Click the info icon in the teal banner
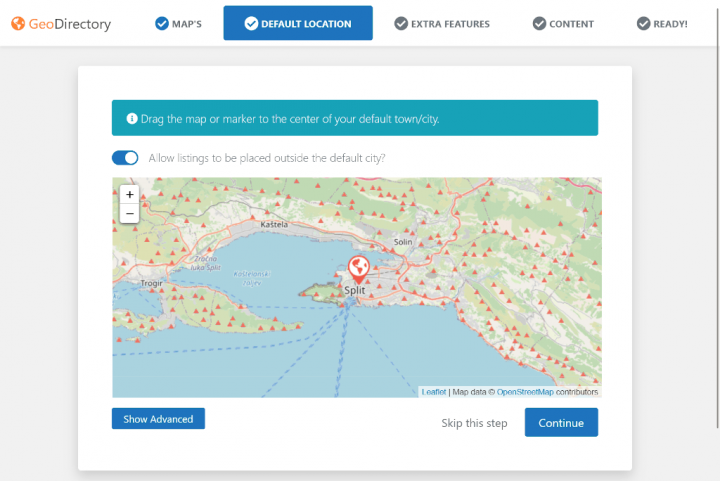 pyautogui.click(x=131, y=119)
